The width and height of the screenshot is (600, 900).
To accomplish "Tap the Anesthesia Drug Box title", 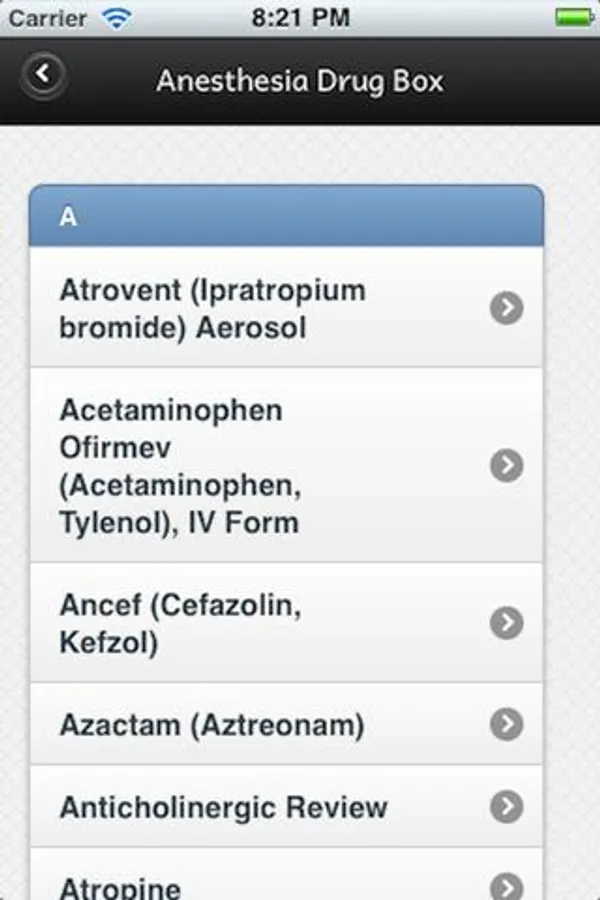I will (x=299, y=81).
